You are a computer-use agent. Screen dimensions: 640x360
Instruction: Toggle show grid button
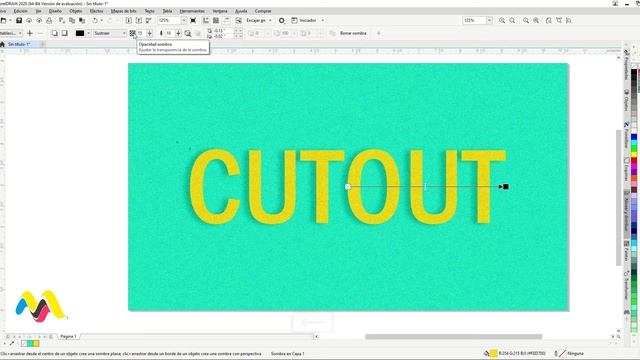tap(216, 20)
